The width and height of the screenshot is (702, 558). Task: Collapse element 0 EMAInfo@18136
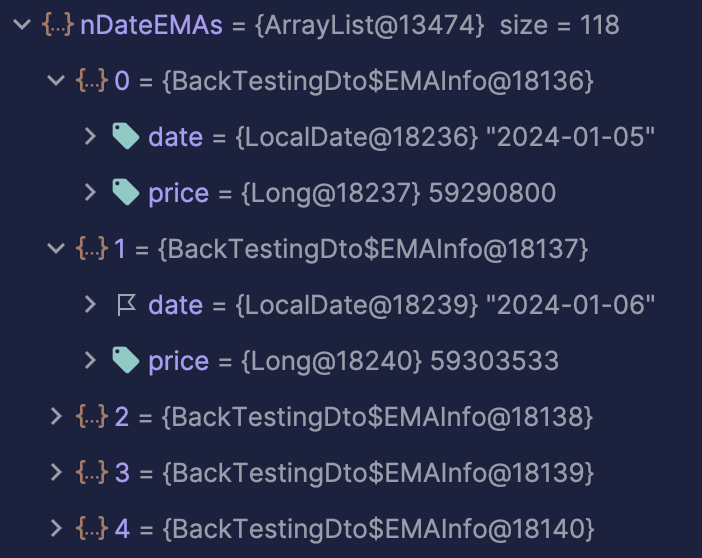56,81
